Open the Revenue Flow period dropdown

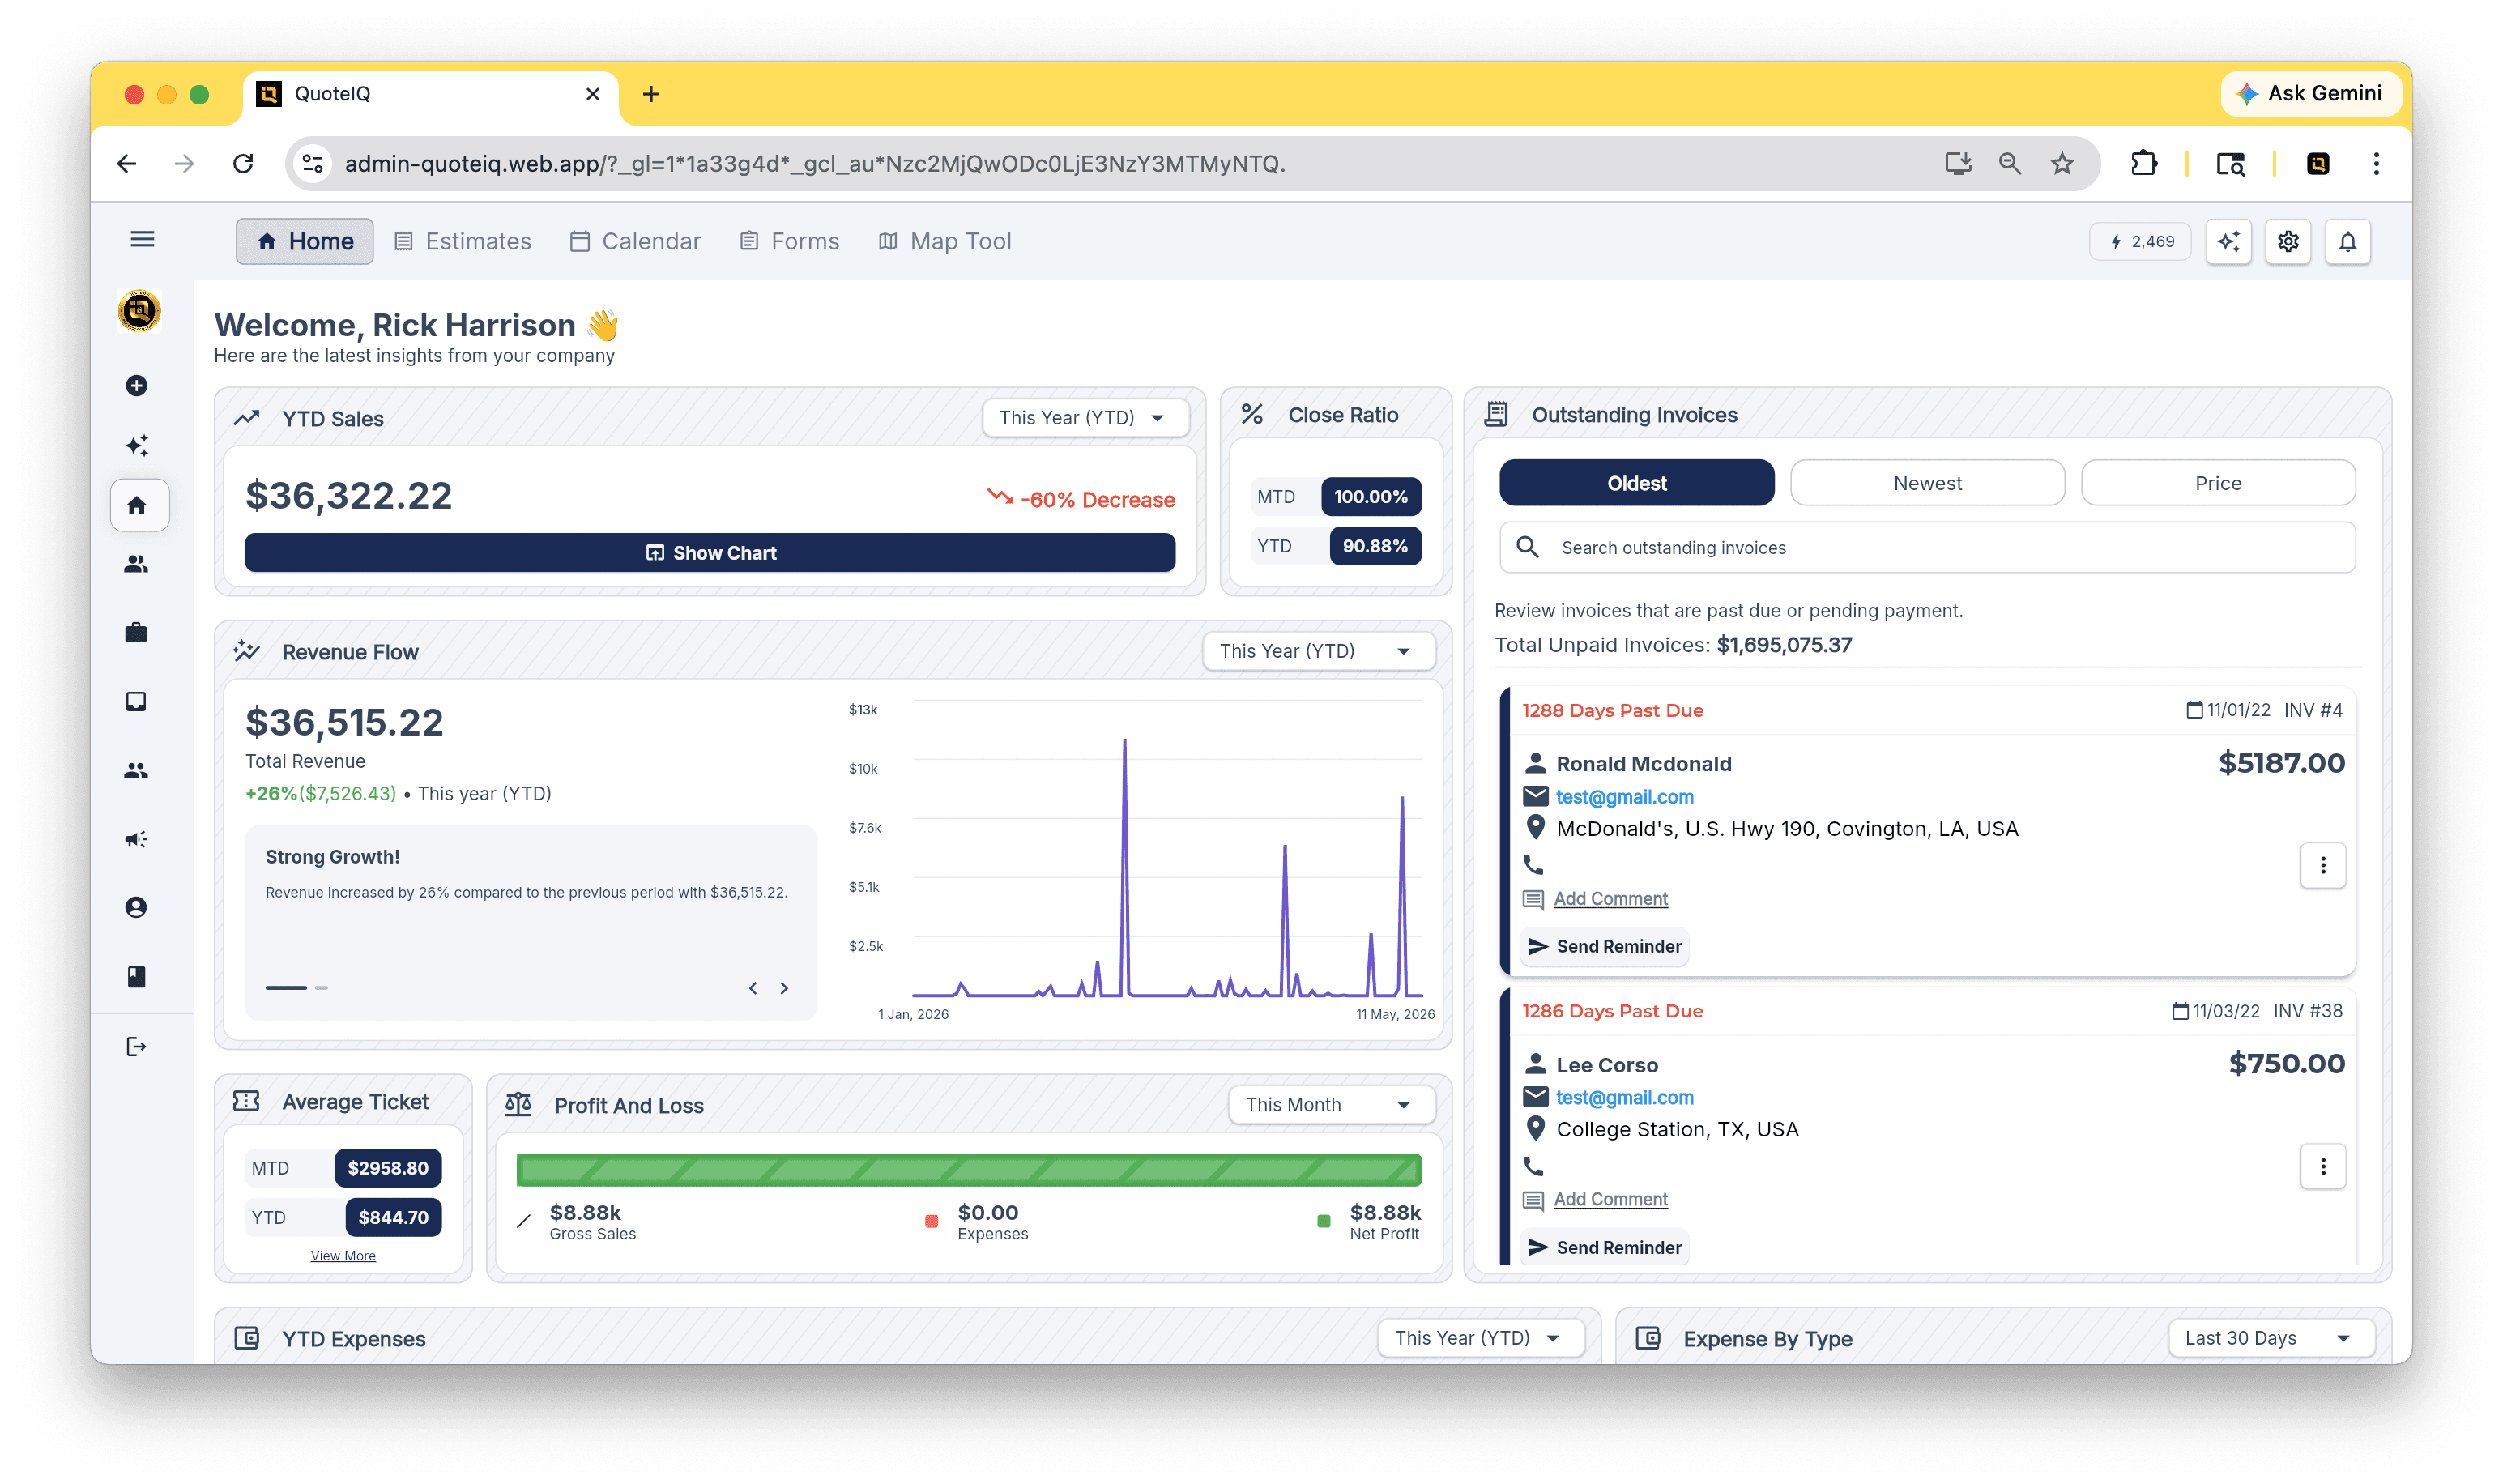pos(1319,651)
